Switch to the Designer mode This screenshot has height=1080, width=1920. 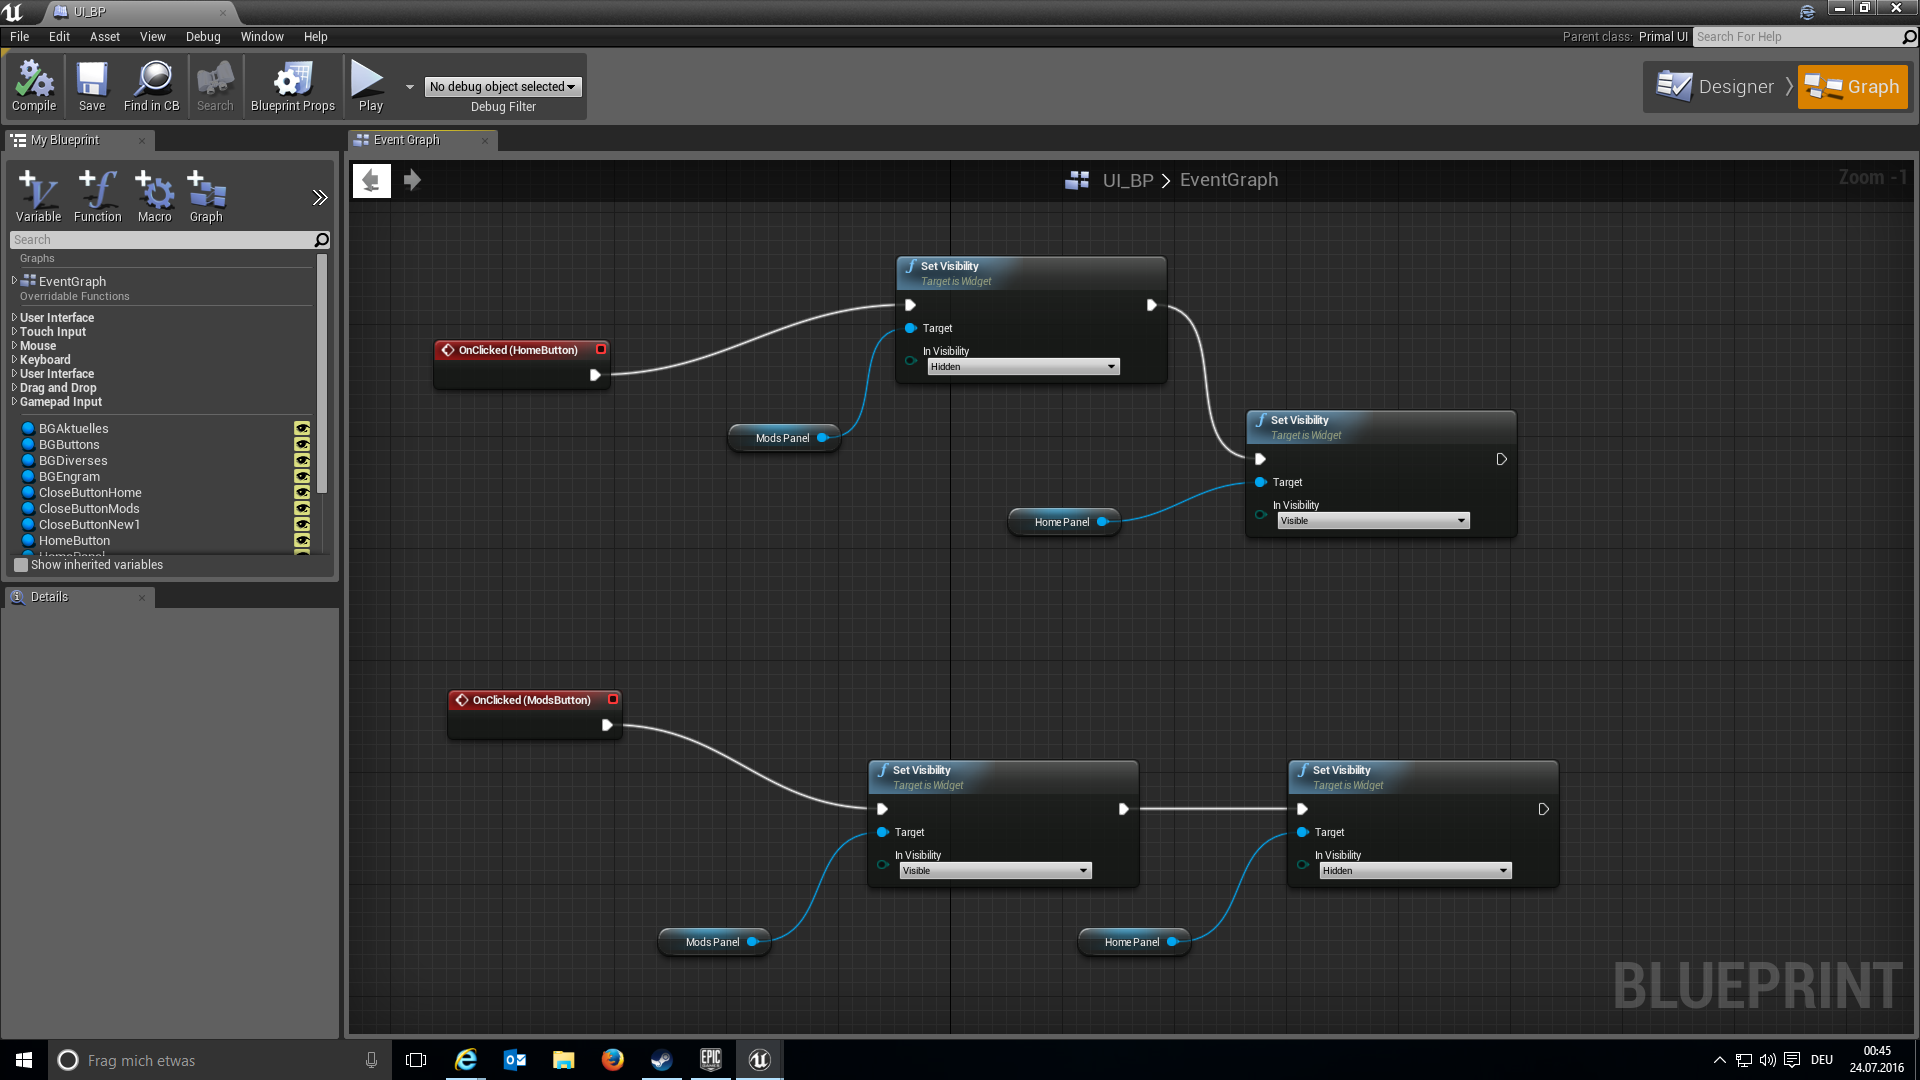(1716, 87)
